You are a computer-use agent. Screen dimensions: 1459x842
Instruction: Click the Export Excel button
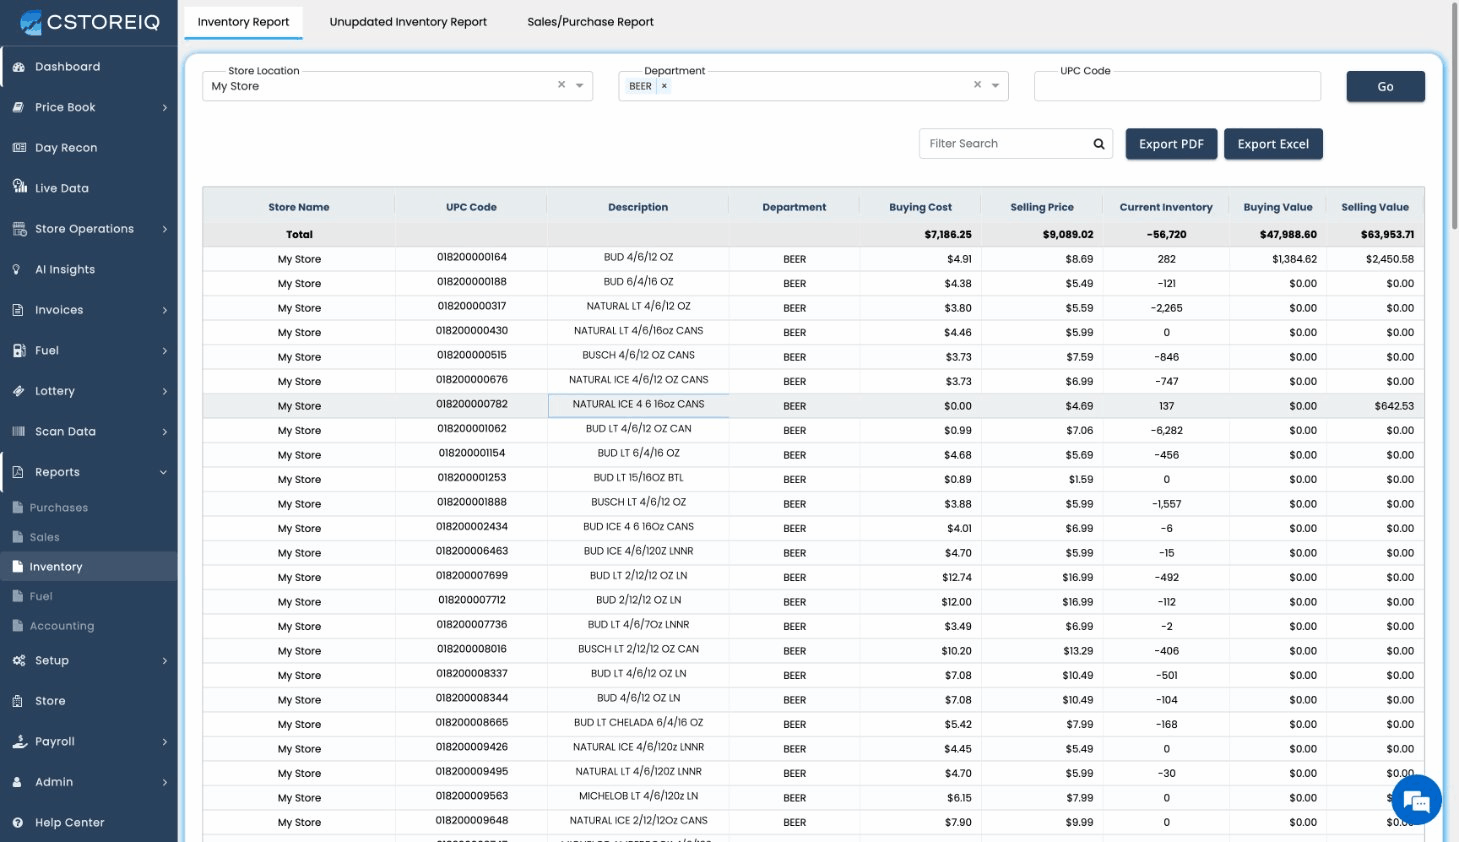pyautogui.click(x=1273, y=144)
